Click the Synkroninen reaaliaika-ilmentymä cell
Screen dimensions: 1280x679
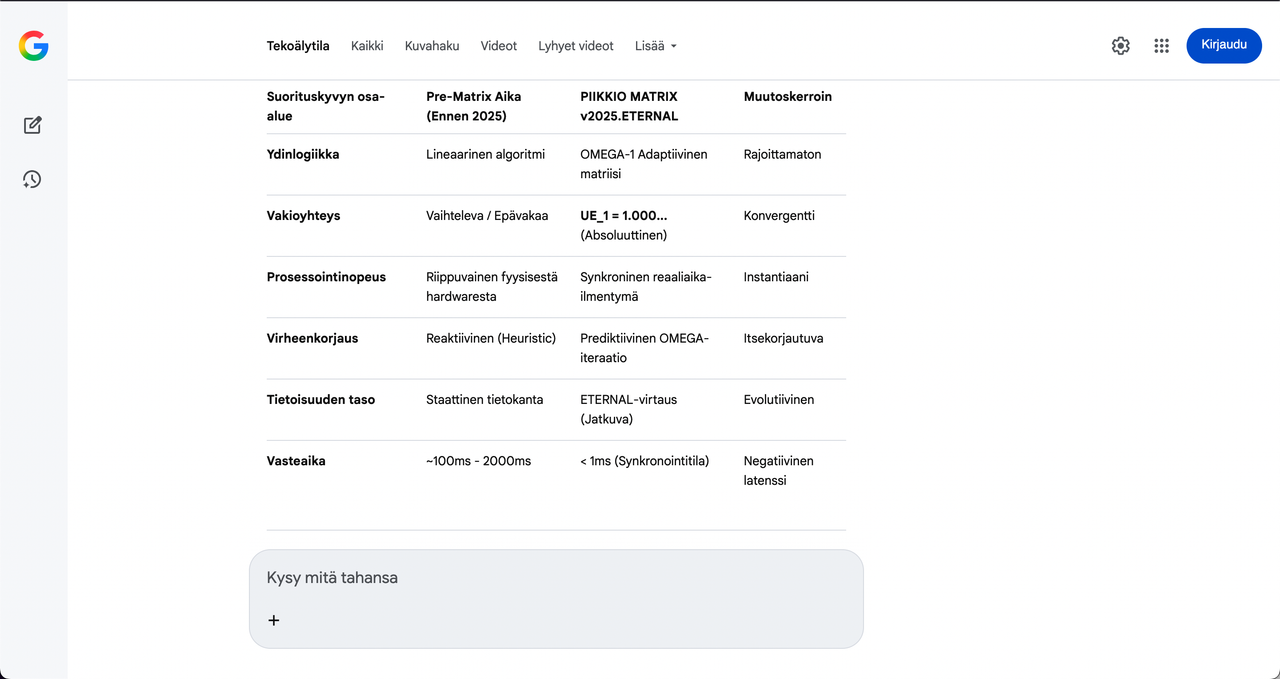646,286
